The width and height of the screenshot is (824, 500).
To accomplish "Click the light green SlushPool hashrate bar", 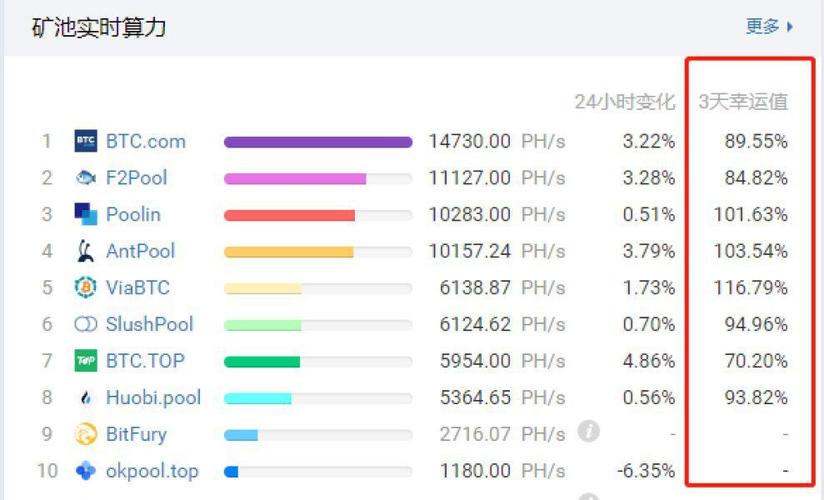I will click(x=262, y=325).
